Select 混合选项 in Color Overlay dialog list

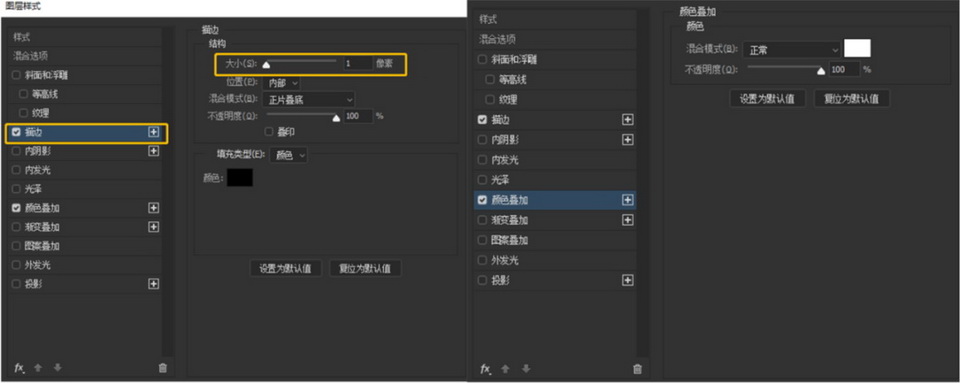tap(556, 40)
